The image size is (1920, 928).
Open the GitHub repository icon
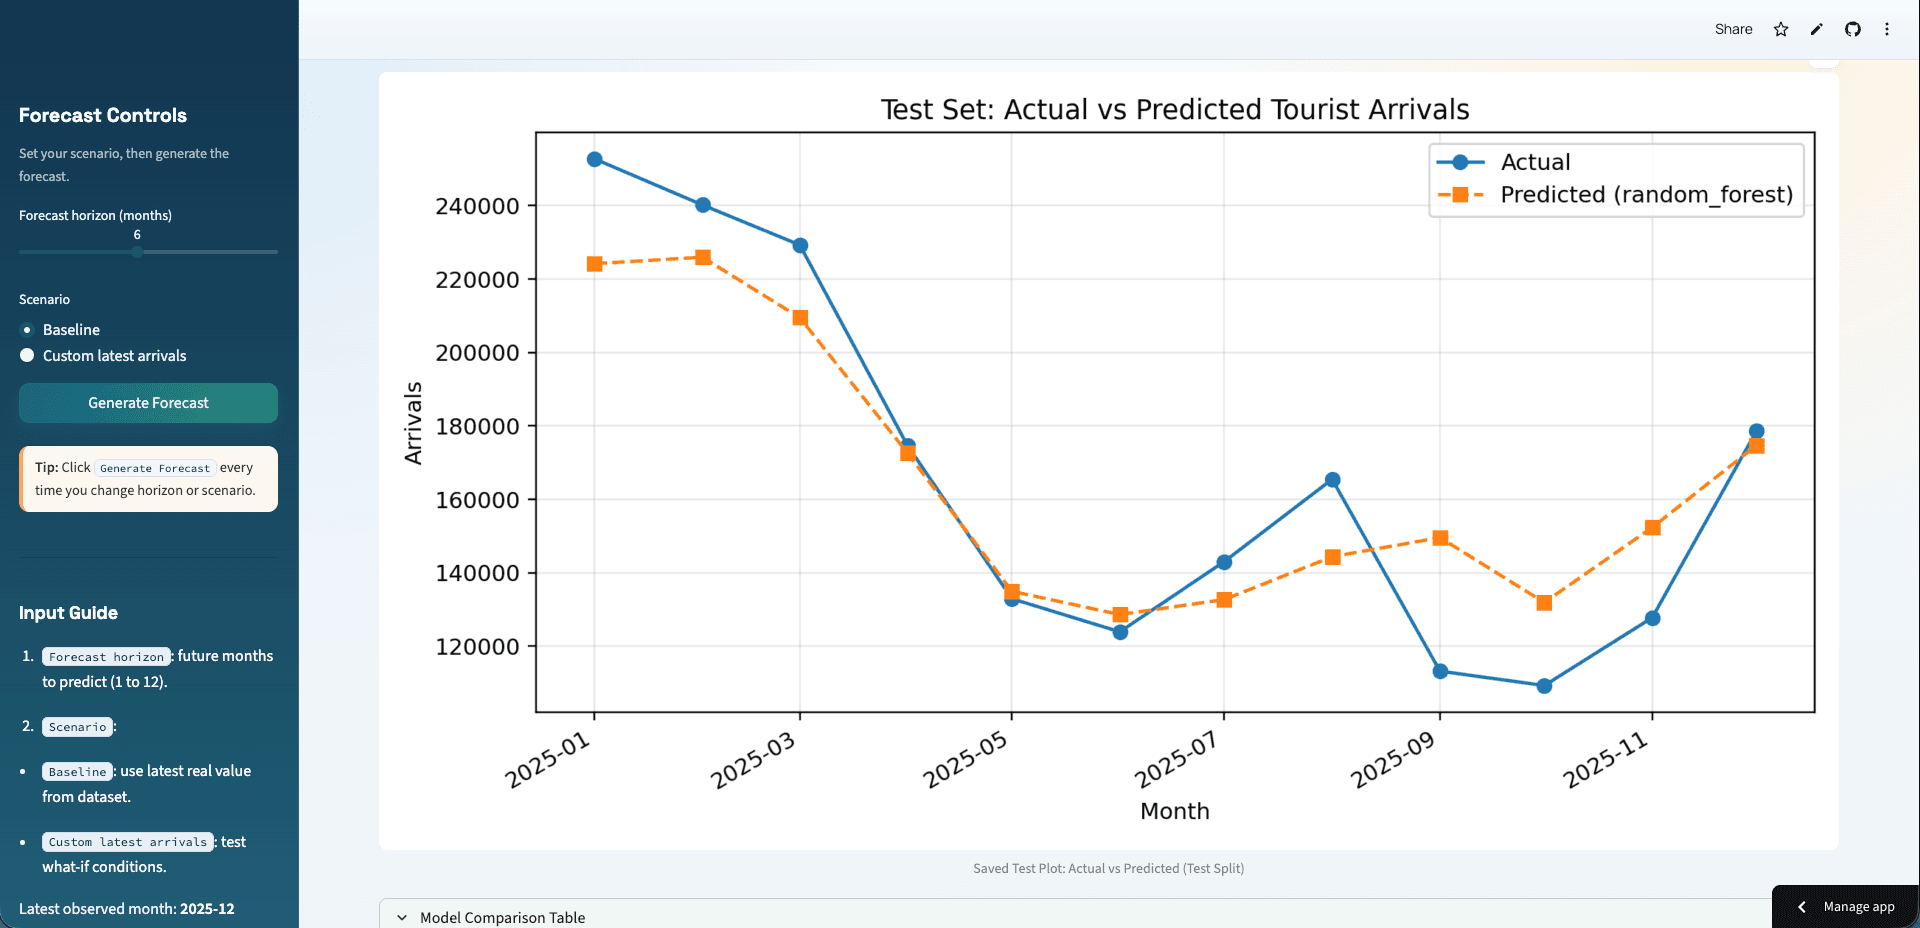pyautogui.click(x=1853, y=29)
